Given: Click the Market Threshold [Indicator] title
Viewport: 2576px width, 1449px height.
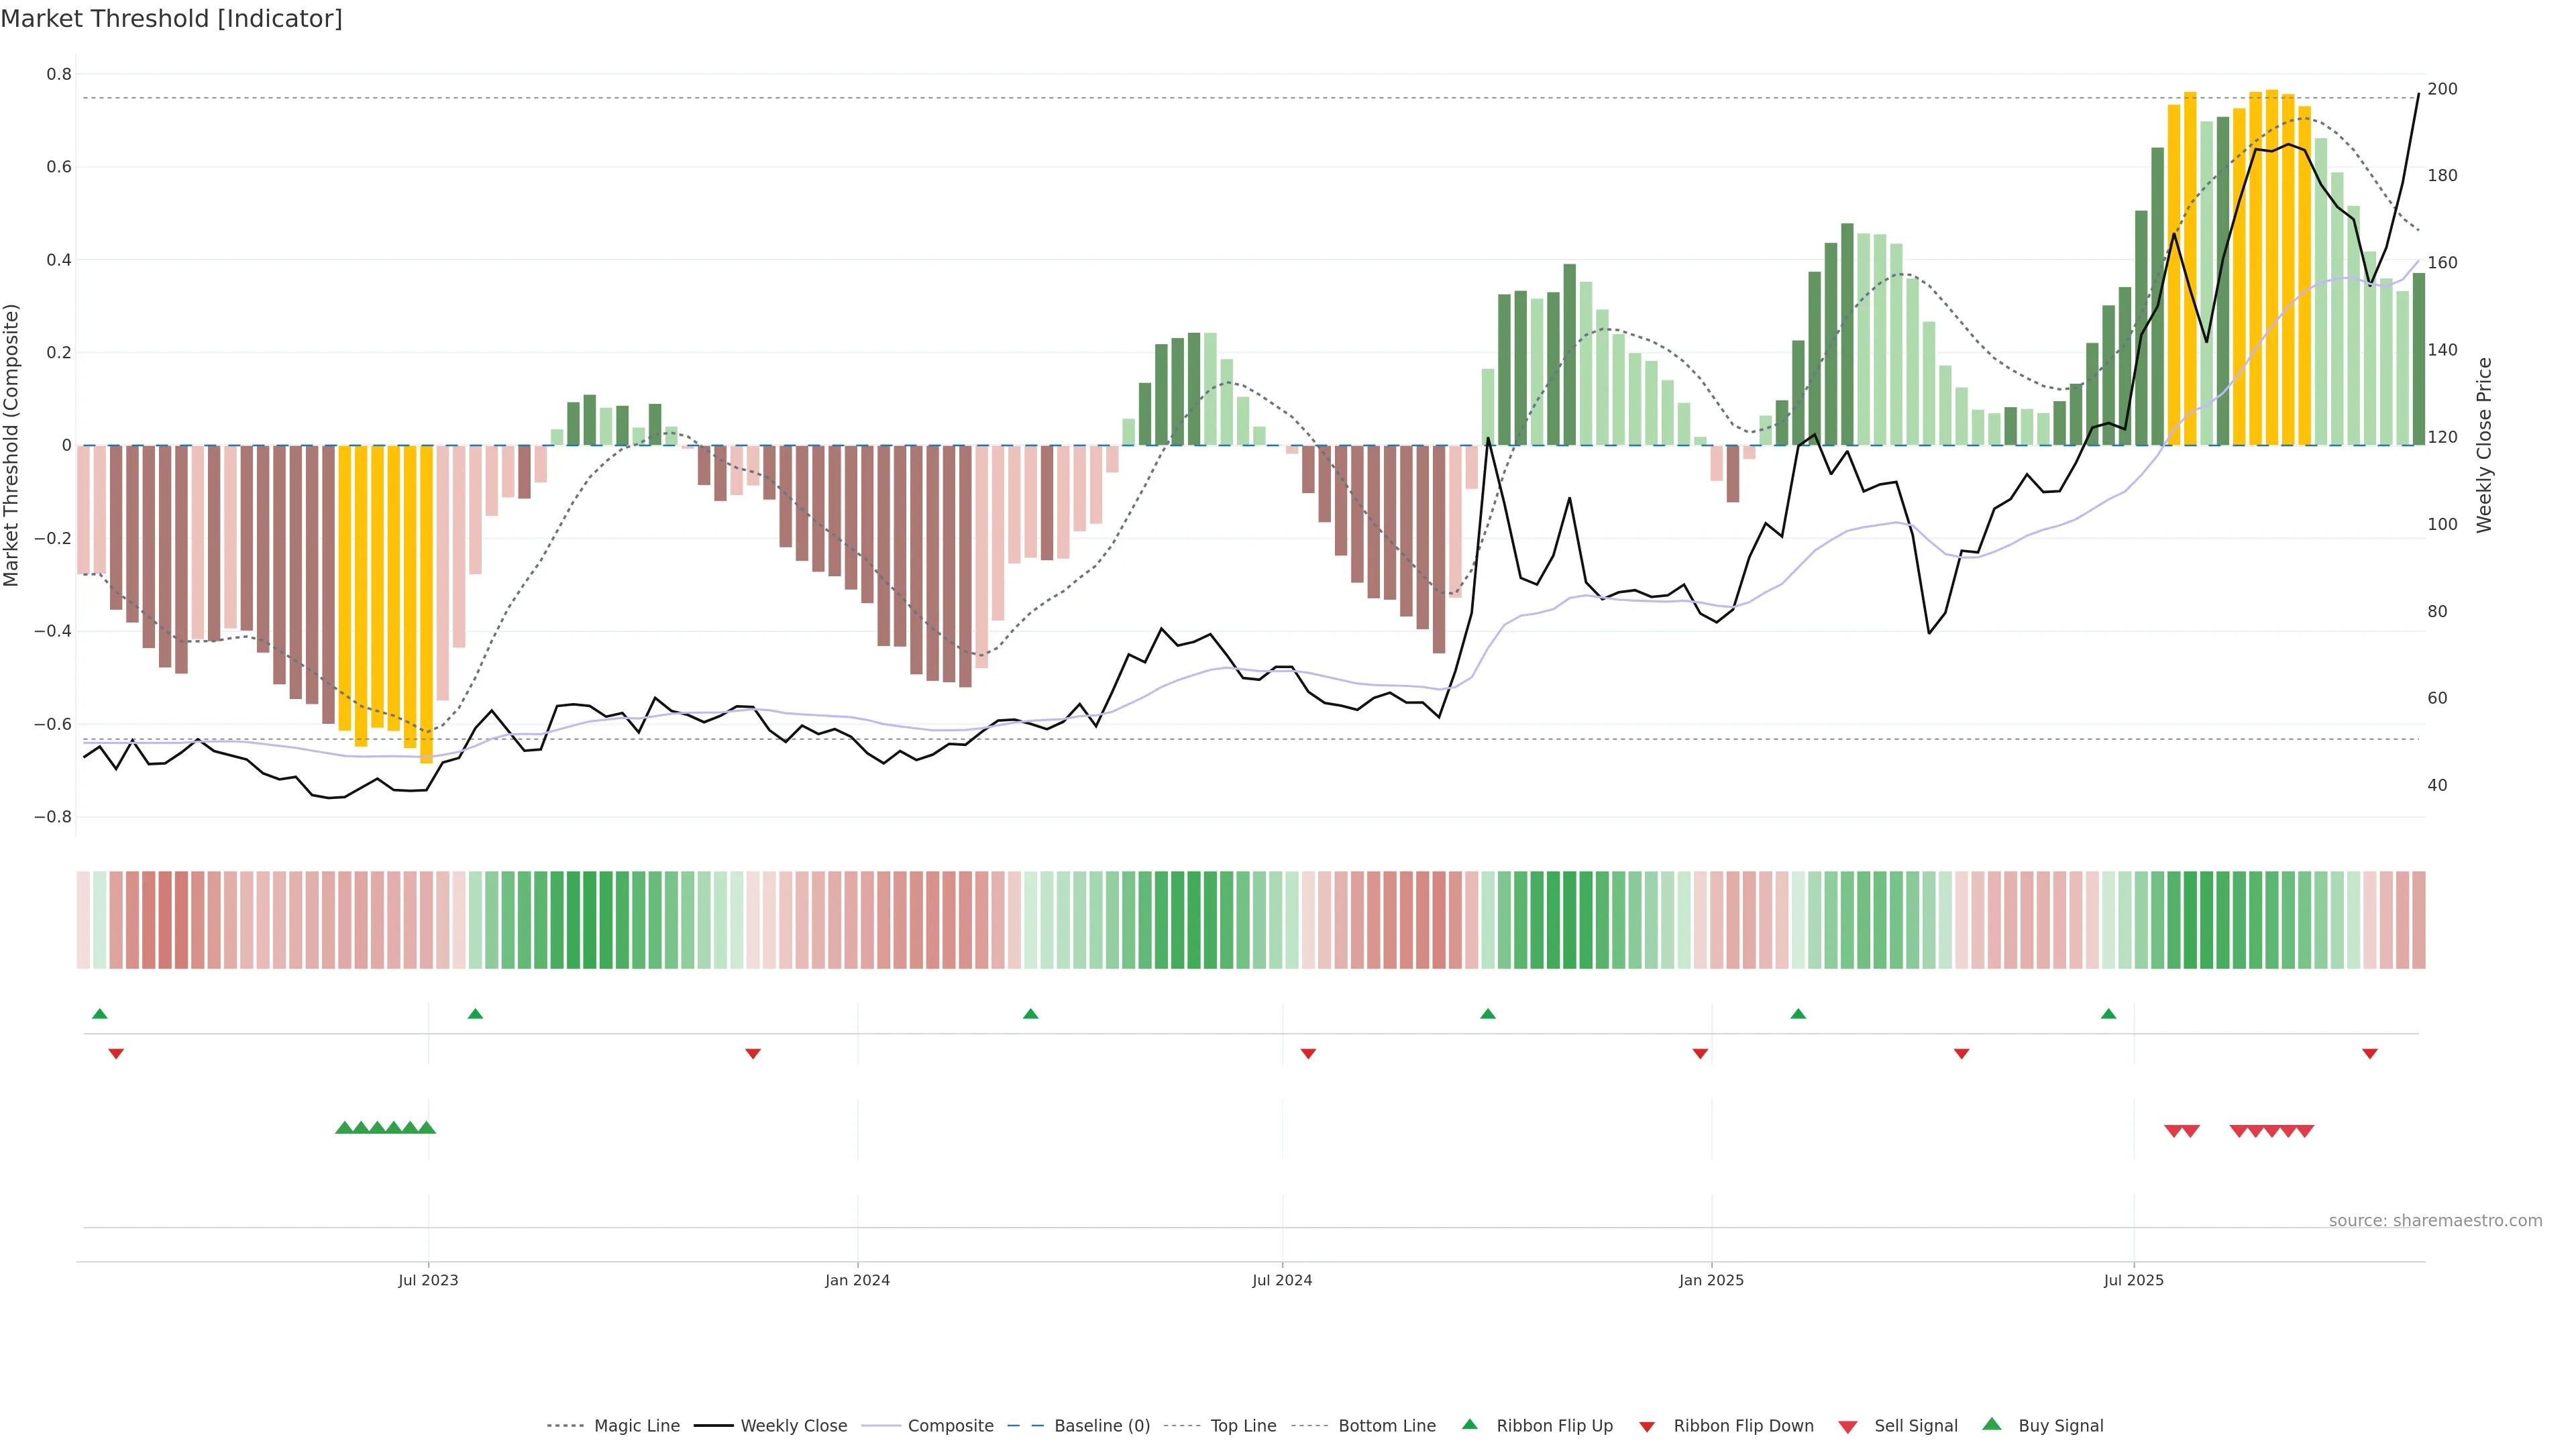Looking at the screenshot, I should (x=171, y=19).
